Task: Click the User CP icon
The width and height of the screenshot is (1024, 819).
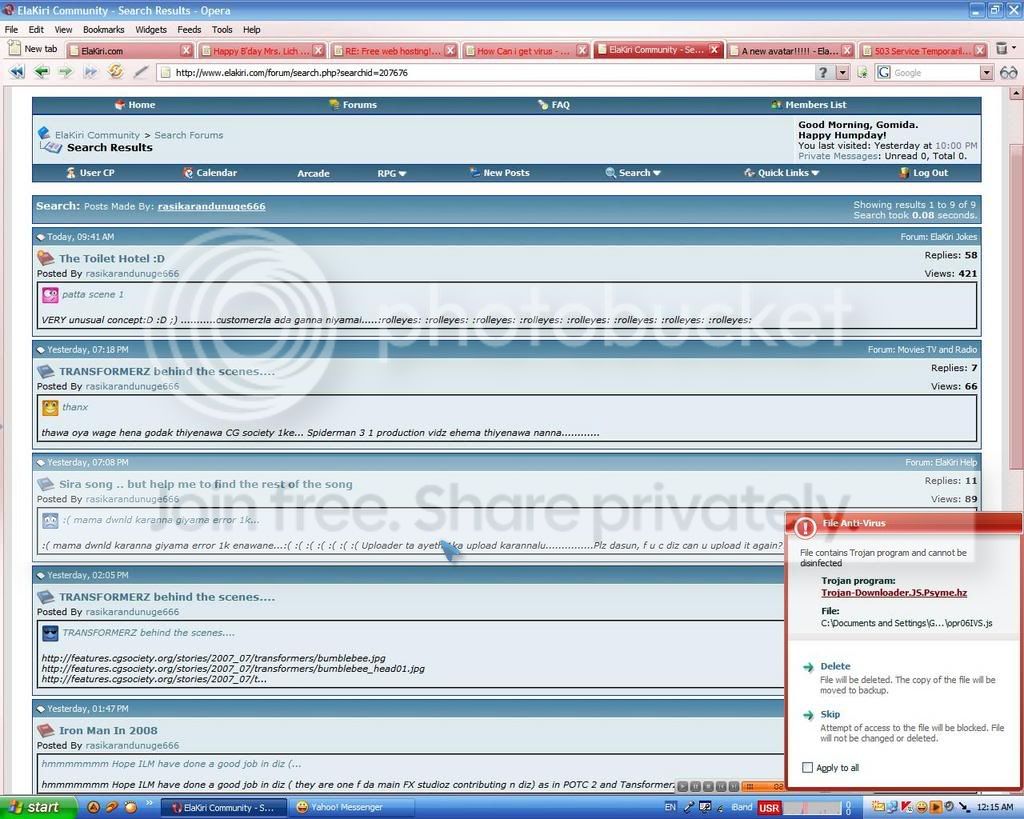Action: (x=71, y=173)
